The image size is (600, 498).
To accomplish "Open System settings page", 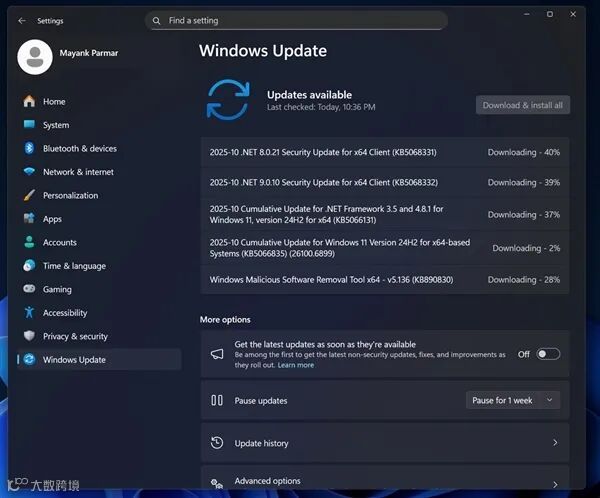I will (x=56, y=125).
